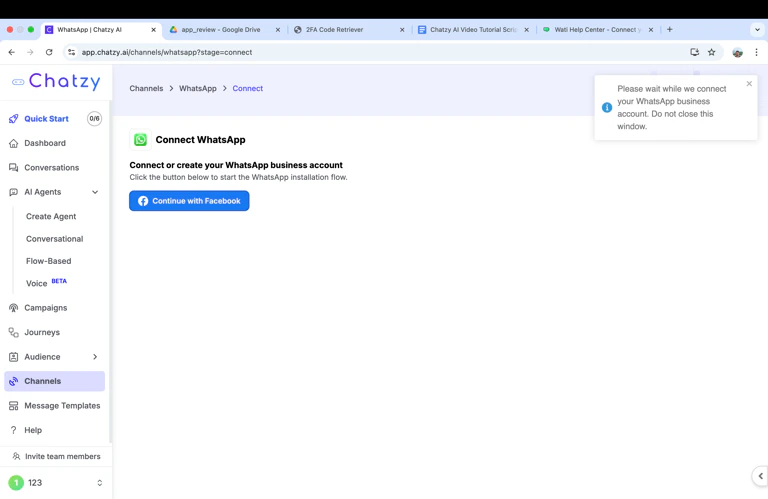Click the Help question mark icon
Viewport: 768px width, 499px height.
coord(14,430)
